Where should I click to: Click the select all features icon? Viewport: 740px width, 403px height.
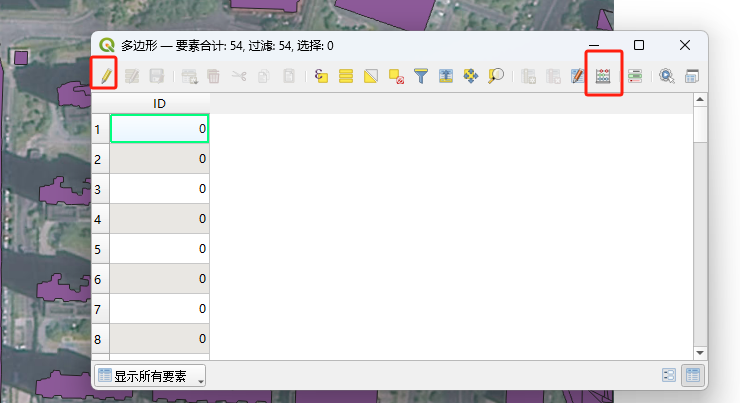coord(346,75)
